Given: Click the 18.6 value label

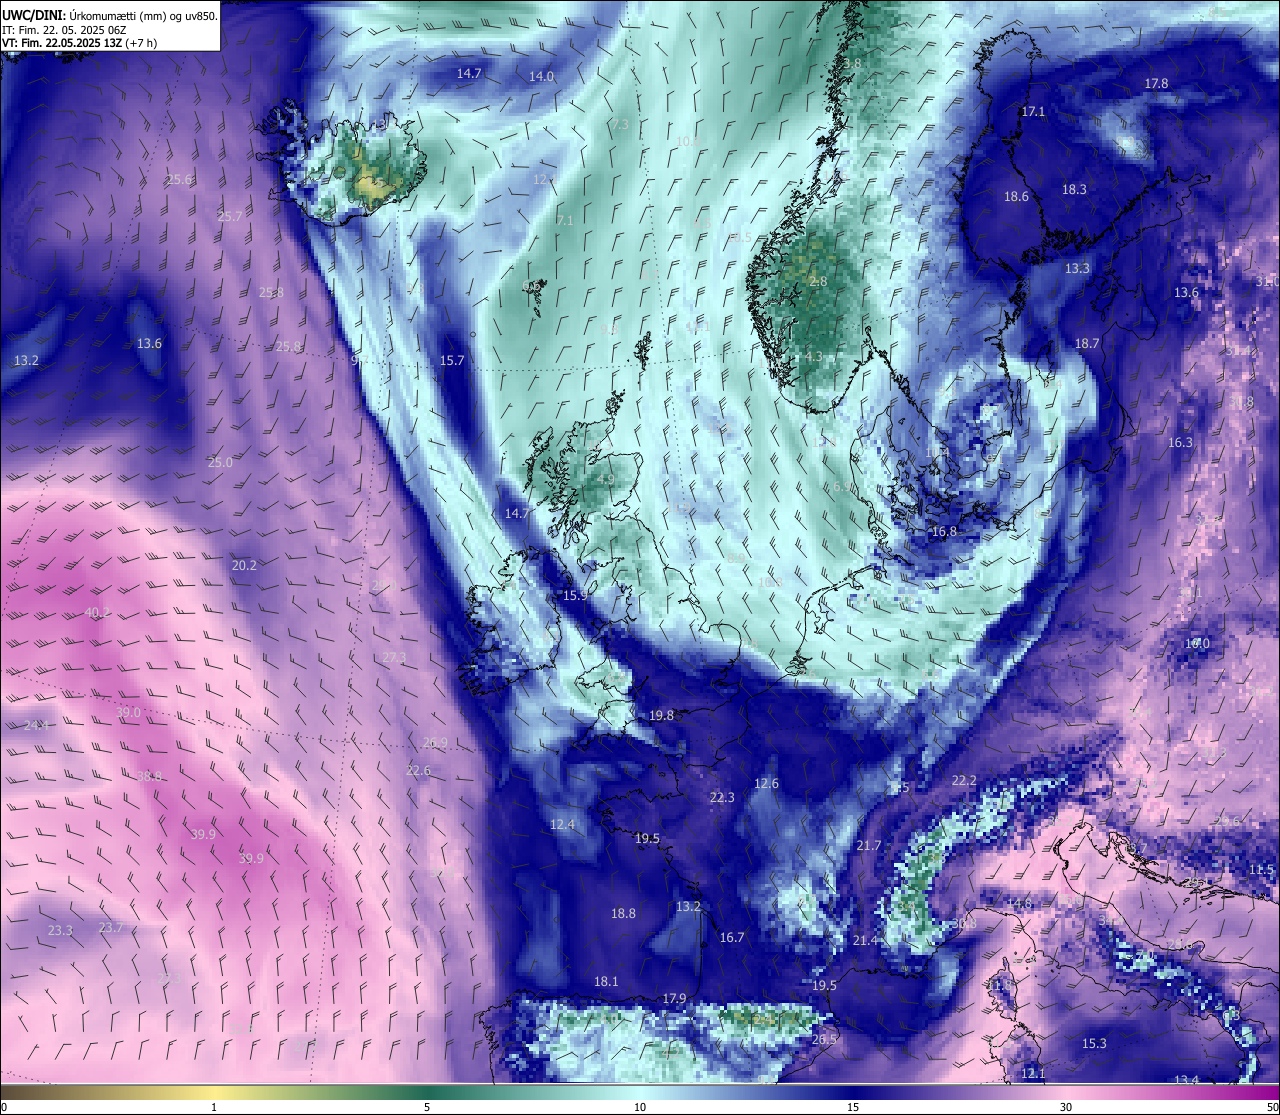Looking at the screenshot, I should click(1016, 197).
